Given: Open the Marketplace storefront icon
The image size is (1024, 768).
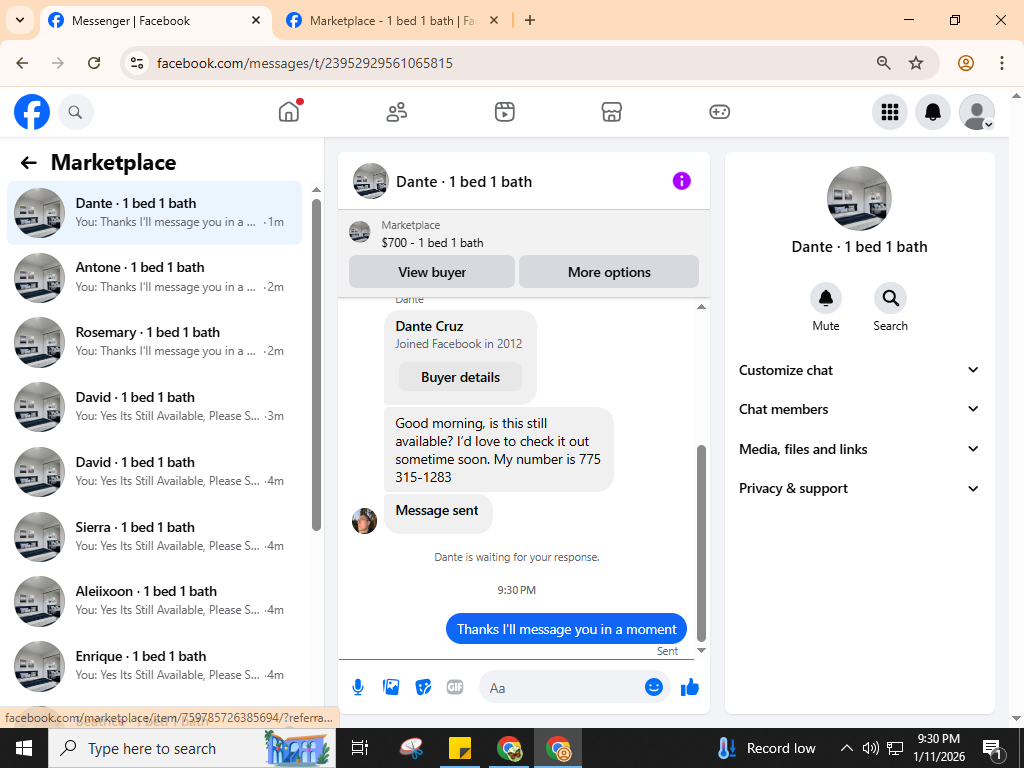Looking at the screenshot, I should point(611,112).
